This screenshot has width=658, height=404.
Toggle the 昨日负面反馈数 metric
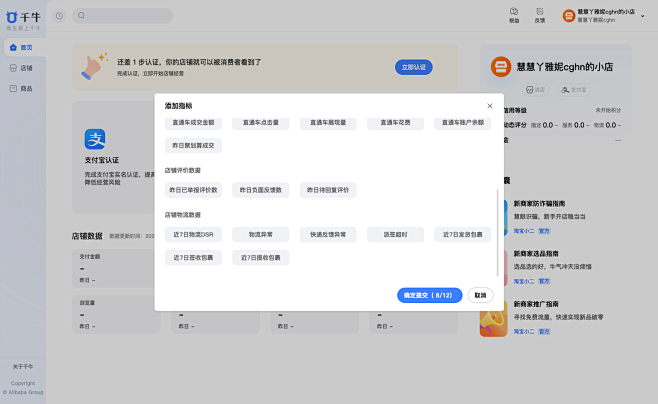tap(259, 189)
